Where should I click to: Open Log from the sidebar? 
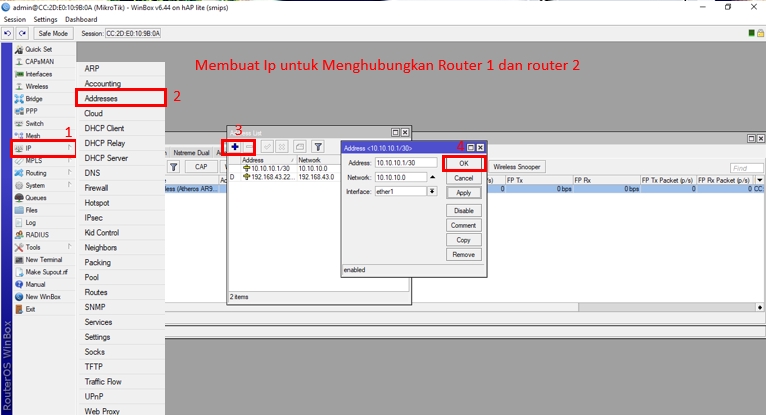point(30,223)
